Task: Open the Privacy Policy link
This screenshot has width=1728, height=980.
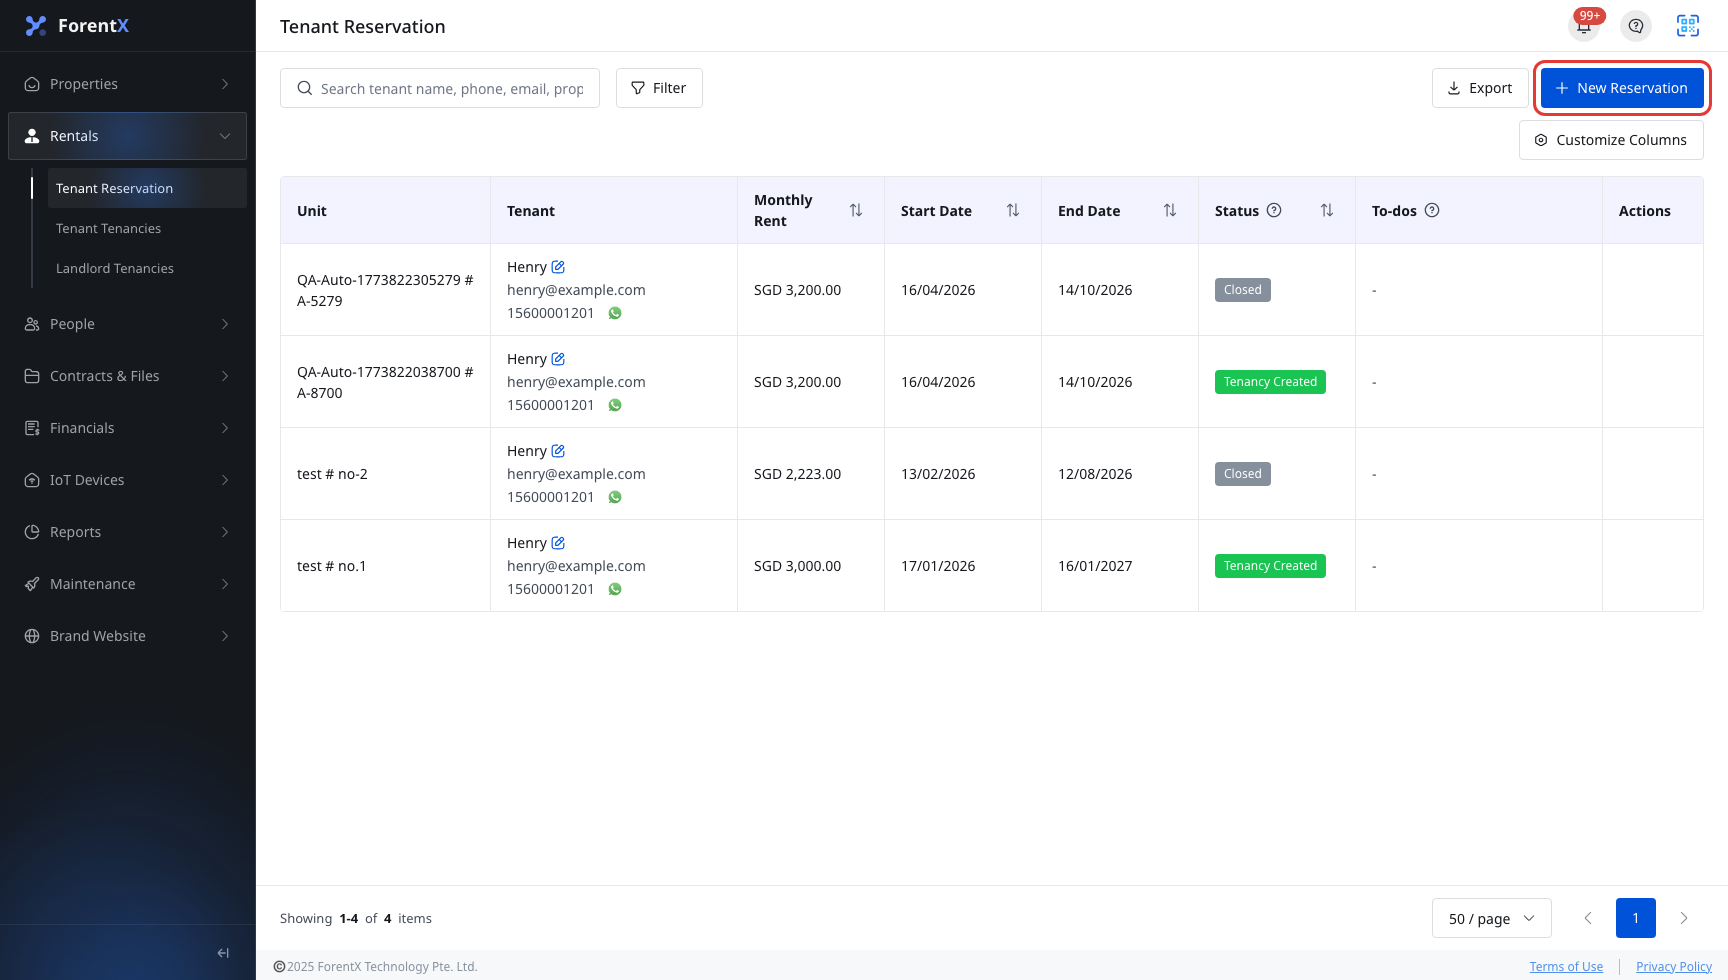Action: point(1674,967)
